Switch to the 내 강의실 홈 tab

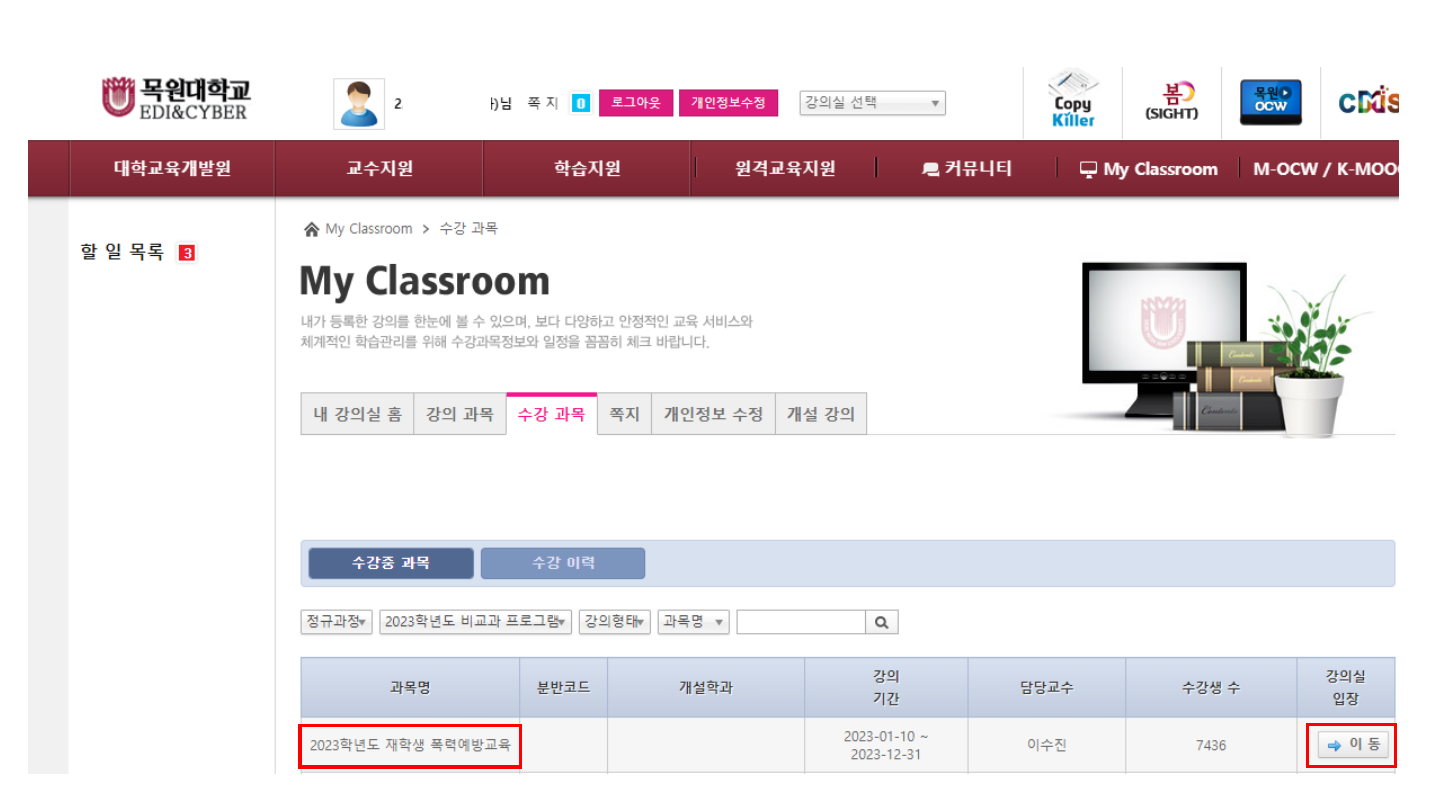pos(357,414)
